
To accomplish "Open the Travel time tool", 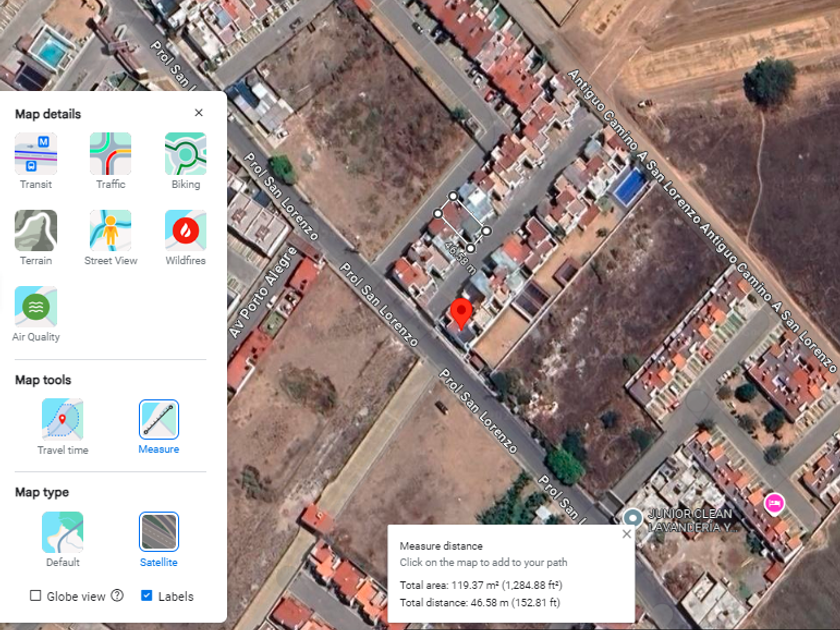I will point(62,420).
